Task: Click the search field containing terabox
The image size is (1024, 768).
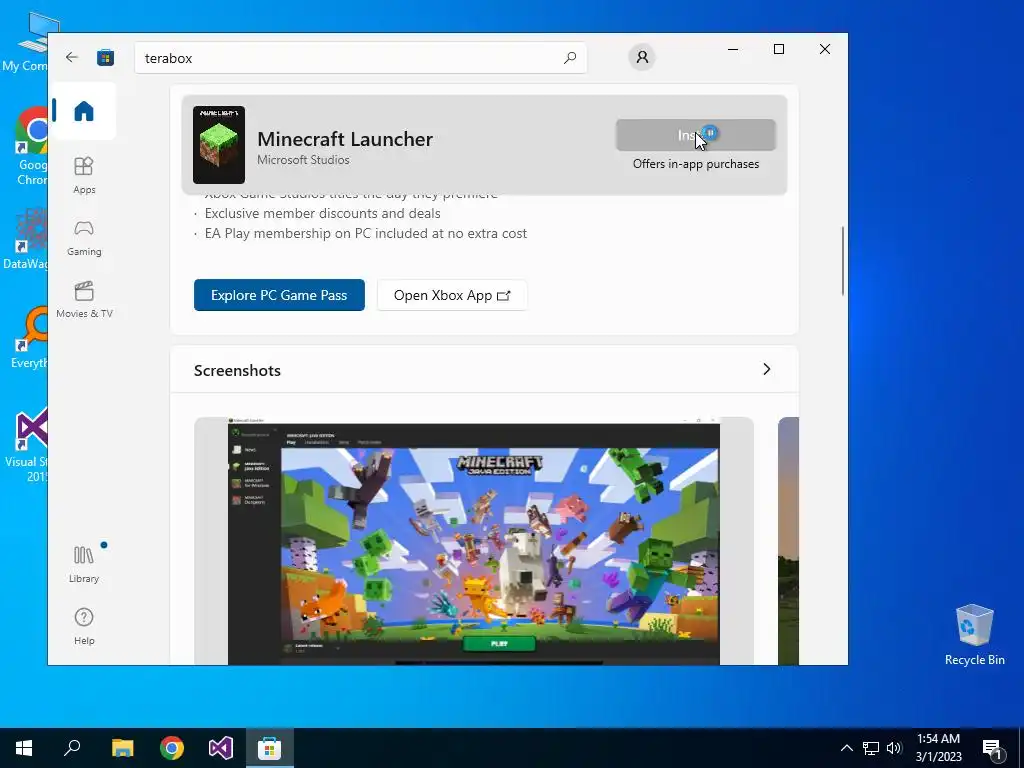Action: (x=360, y=57)
